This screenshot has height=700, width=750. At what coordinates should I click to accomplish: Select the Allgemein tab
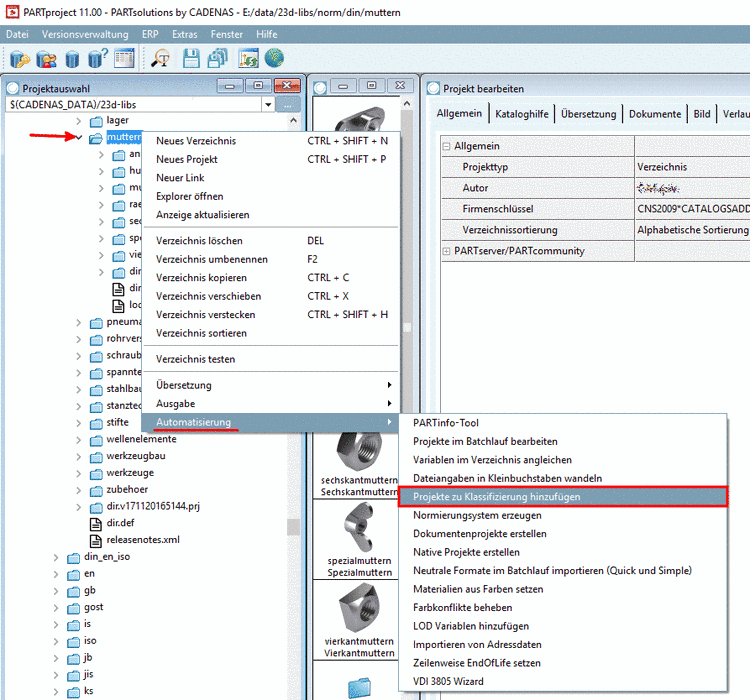click(x=459, y=113)
